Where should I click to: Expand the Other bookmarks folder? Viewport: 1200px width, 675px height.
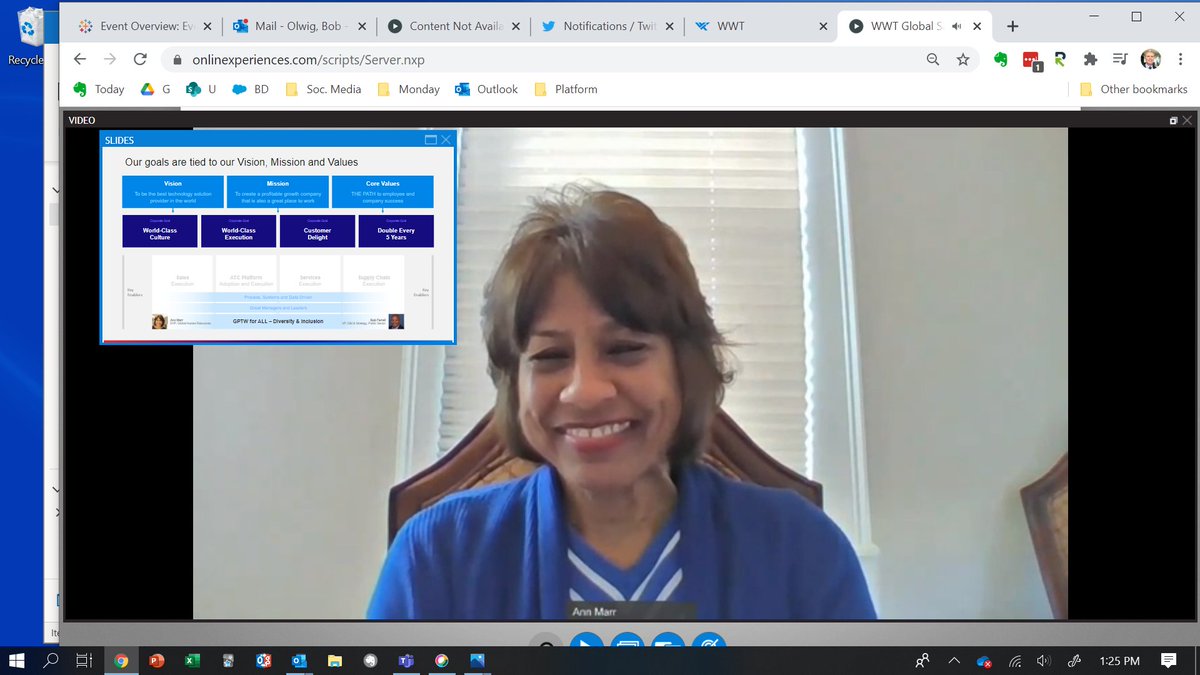coord(1133,89)
